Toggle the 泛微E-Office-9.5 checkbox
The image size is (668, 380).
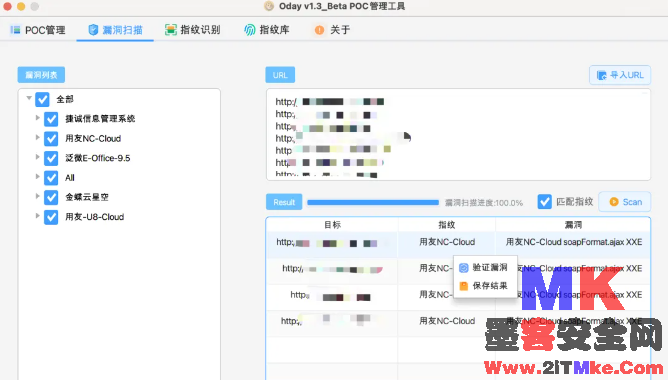51,158
